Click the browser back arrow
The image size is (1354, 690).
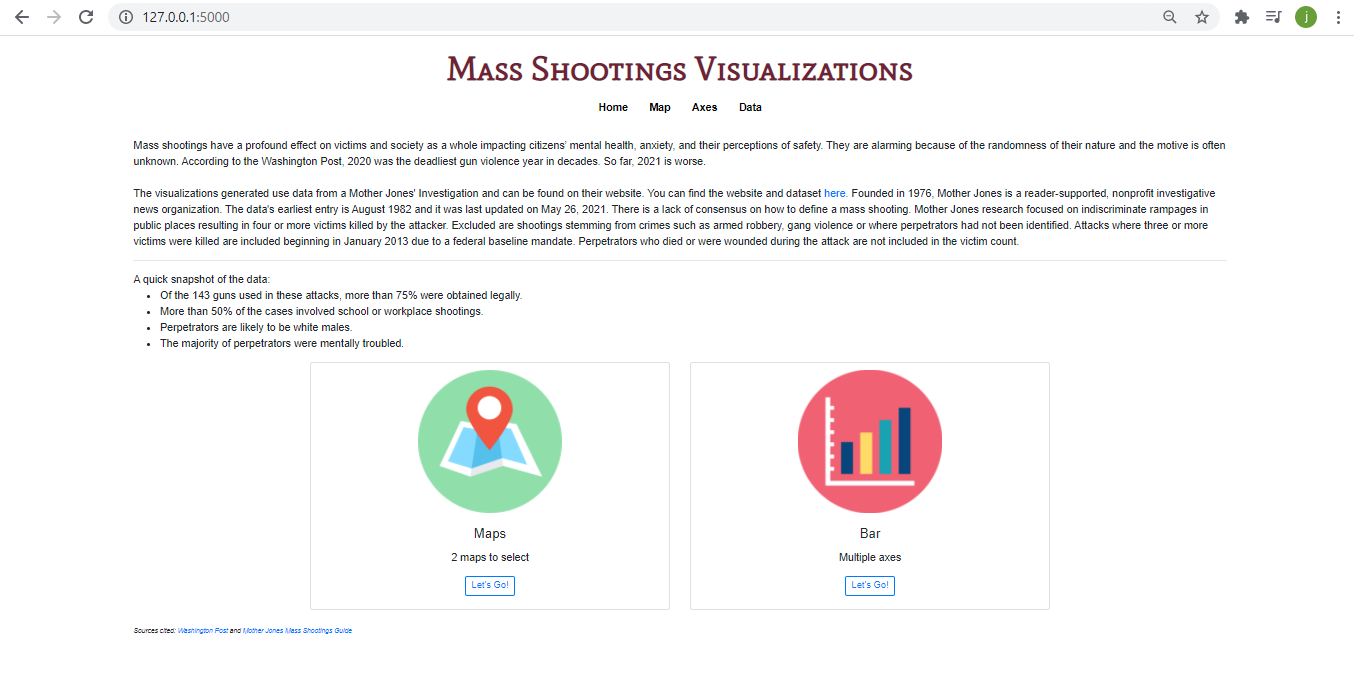[22, 16]
